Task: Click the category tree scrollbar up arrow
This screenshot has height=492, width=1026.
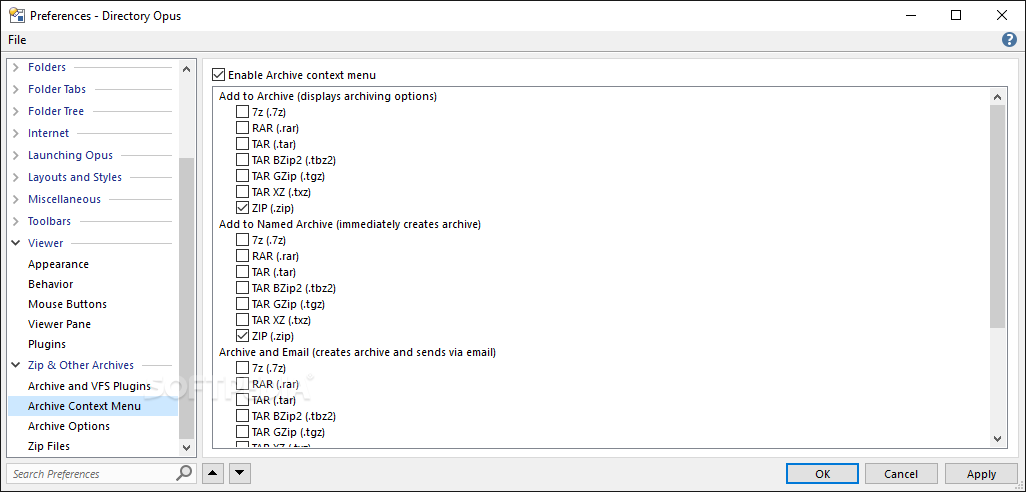Action: tap(186, 69)
